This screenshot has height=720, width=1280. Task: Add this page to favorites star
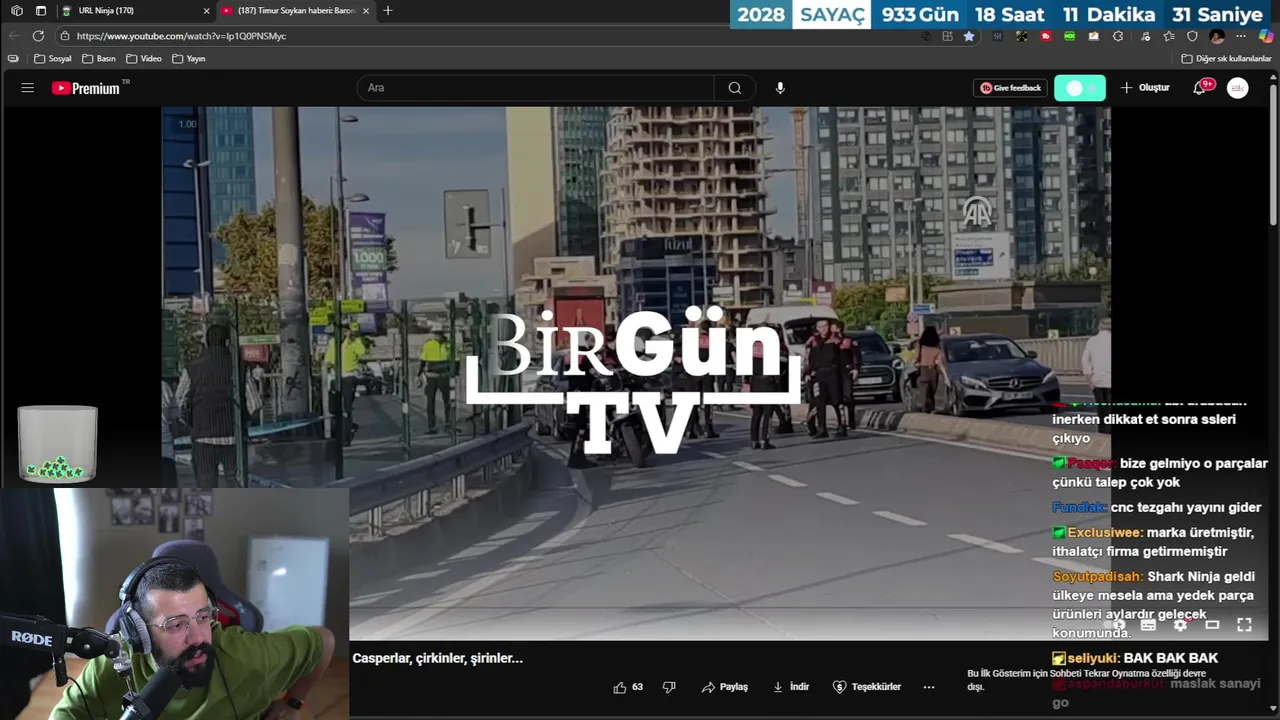pyautogui.click(x=969, y=36)
